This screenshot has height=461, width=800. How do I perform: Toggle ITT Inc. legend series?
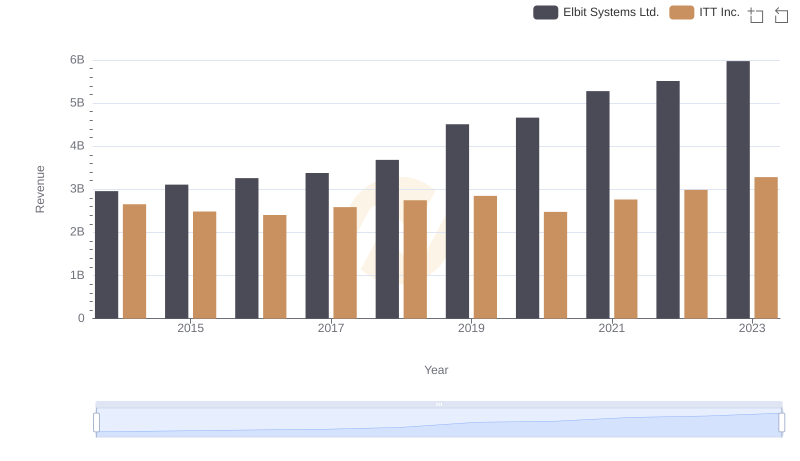705,12
